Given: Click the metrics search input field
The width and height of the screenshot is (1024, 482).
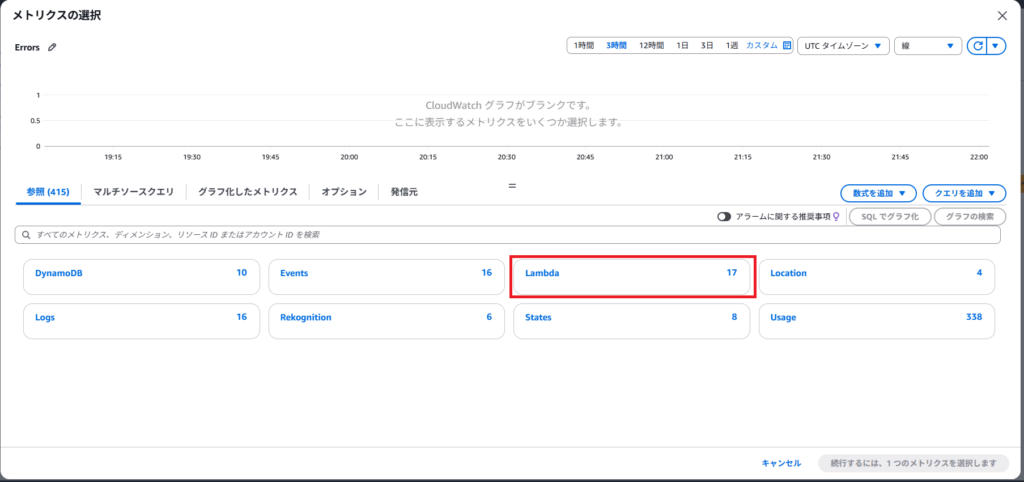Looking at the screenshot, I should [510, 235].
